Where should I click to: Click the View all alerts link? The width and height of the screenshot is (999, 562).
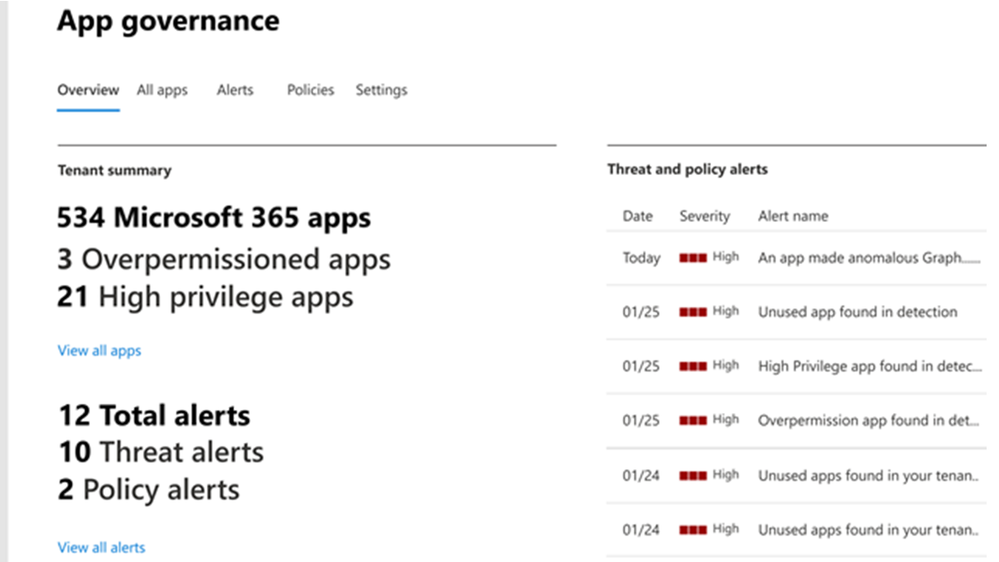click(101, 547)
